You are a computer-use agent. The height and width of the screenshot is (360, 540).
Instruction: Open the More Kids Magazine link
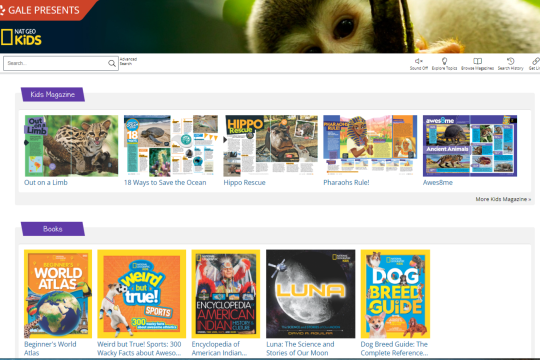(503, 199)
